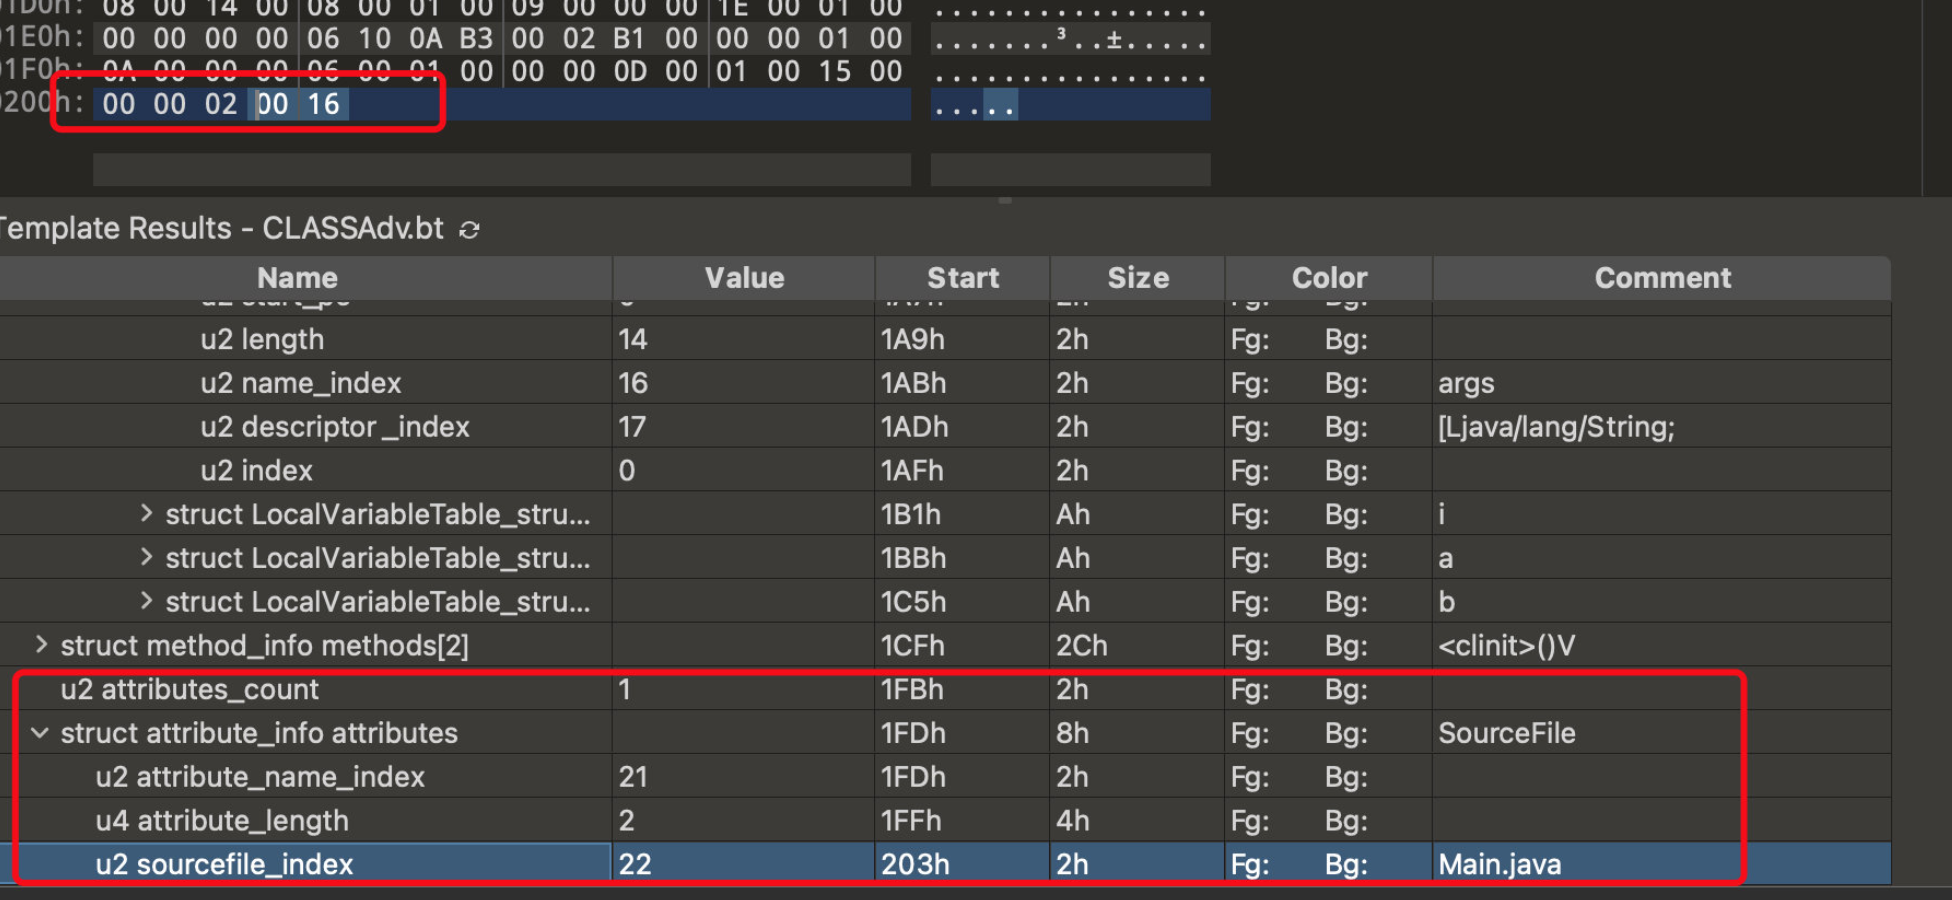
Task: Click hex byte 16 in the 200h row
Action: coord(323,104)
